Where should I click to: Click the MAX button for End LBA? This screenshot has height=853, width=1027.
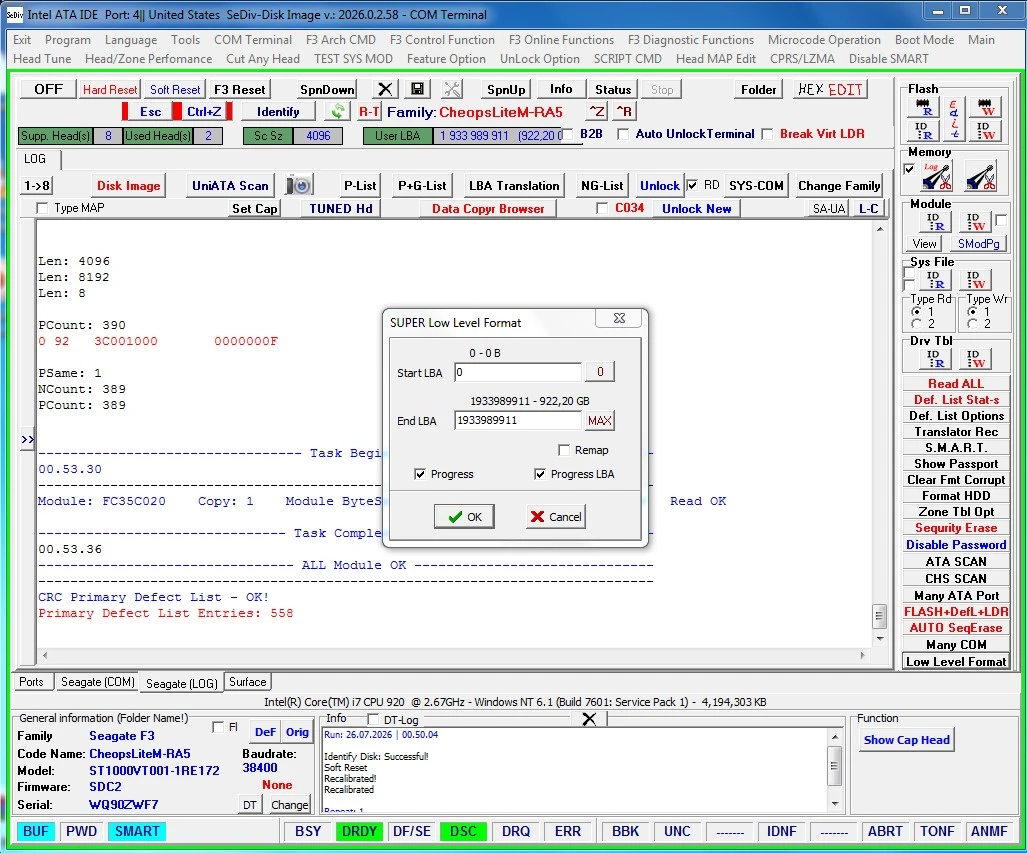(599, 421)
